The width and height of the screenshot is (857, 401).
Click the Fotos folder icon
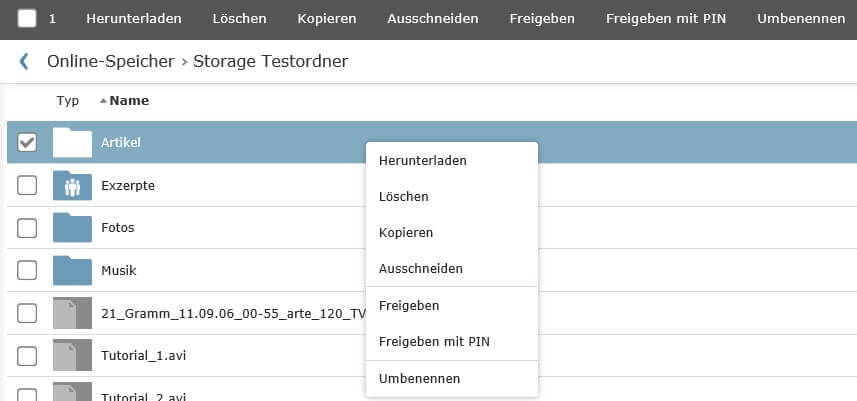(x=72, y=227)
